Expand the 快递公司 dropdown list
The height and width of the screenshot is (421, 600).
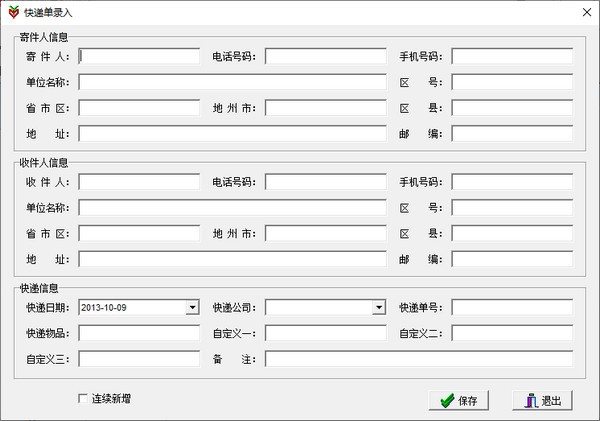pyautogui.click(x=379, y=307)
